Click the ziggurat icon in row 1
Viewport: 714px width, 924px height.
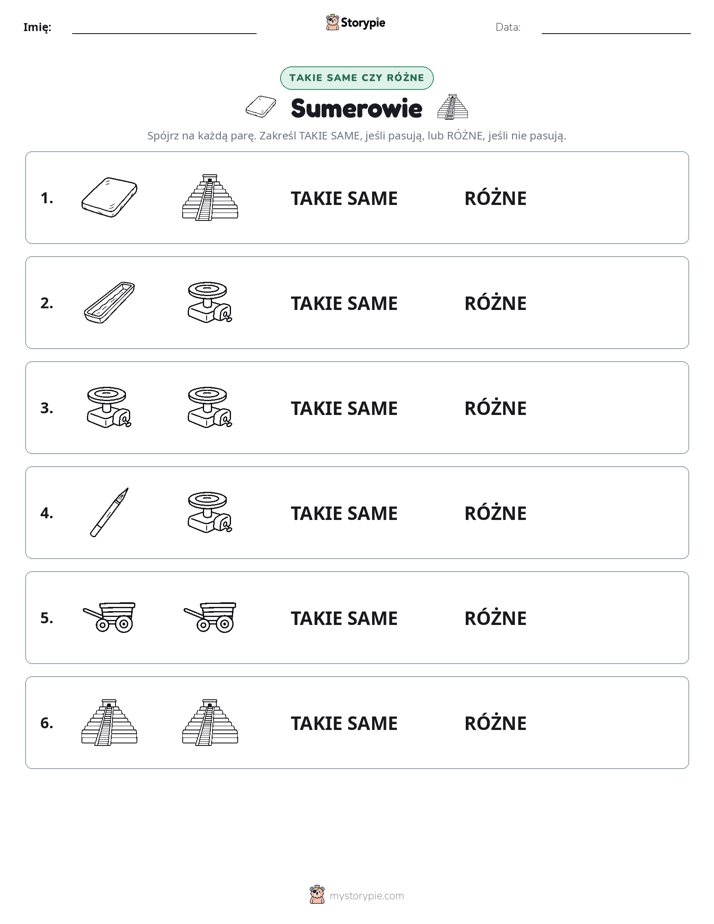[x=210, y=197]
